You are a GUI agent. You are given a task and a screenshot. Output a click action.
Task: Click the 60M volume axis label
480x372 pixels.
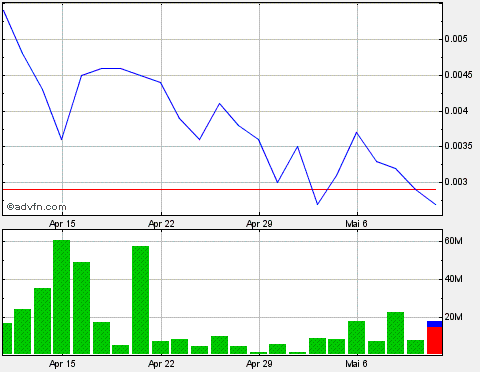(x=453, y=241)
